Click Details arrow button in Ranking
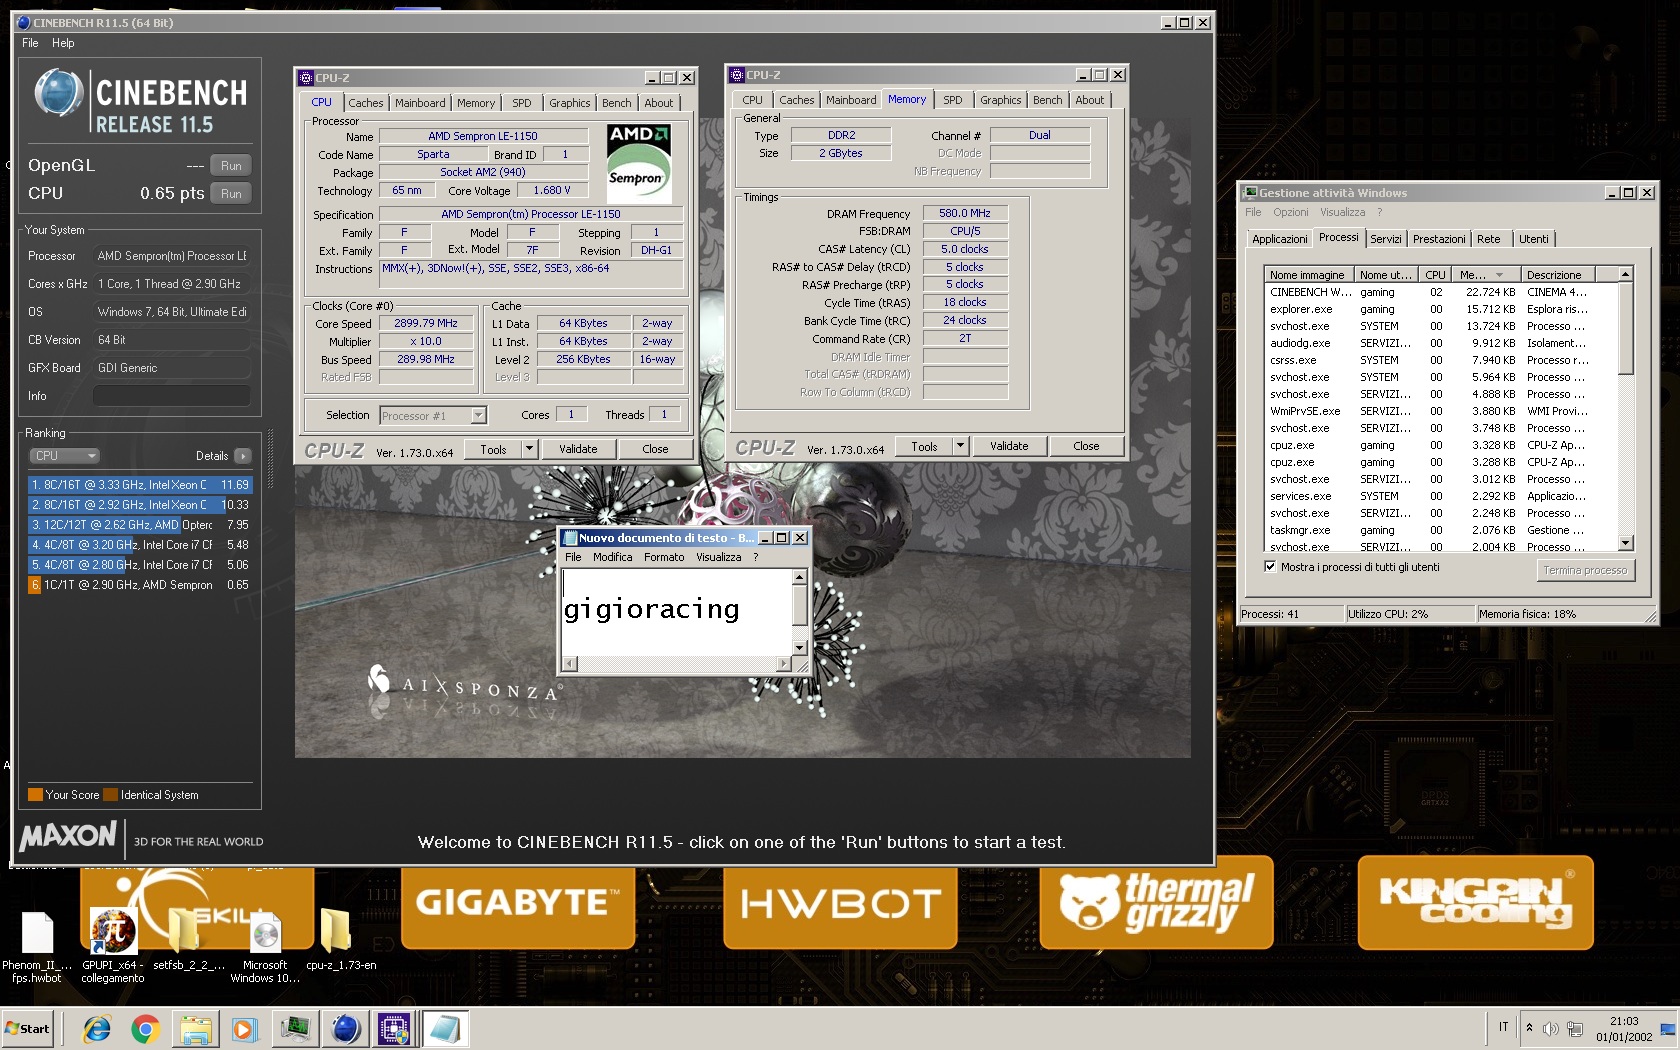The image size is (1680, 1050). [243, 456]
